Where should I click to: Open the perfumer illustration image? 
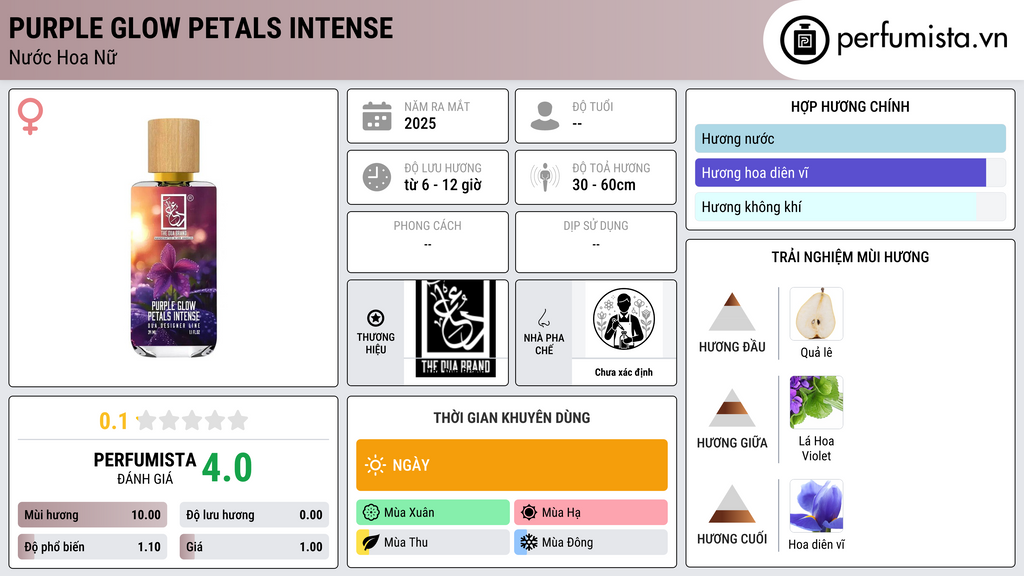[x=624, y=319]
